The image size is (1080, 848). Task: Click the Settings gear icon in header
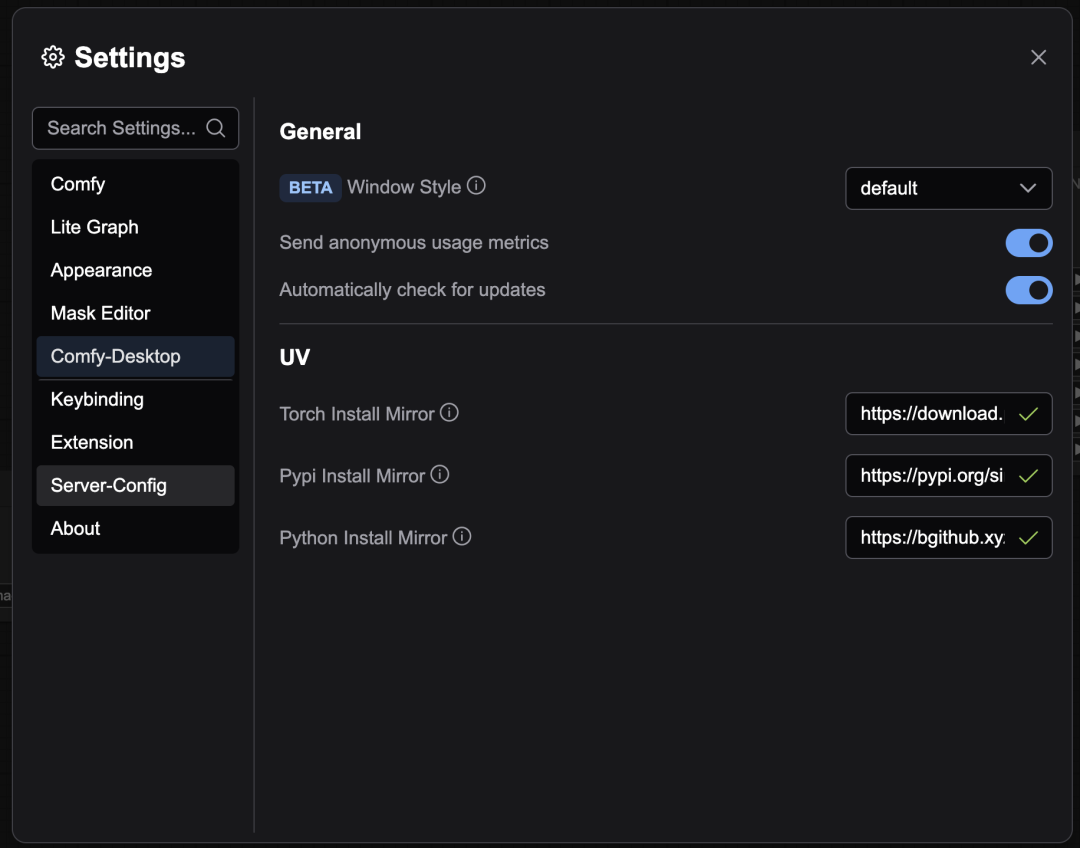point(53,58)
